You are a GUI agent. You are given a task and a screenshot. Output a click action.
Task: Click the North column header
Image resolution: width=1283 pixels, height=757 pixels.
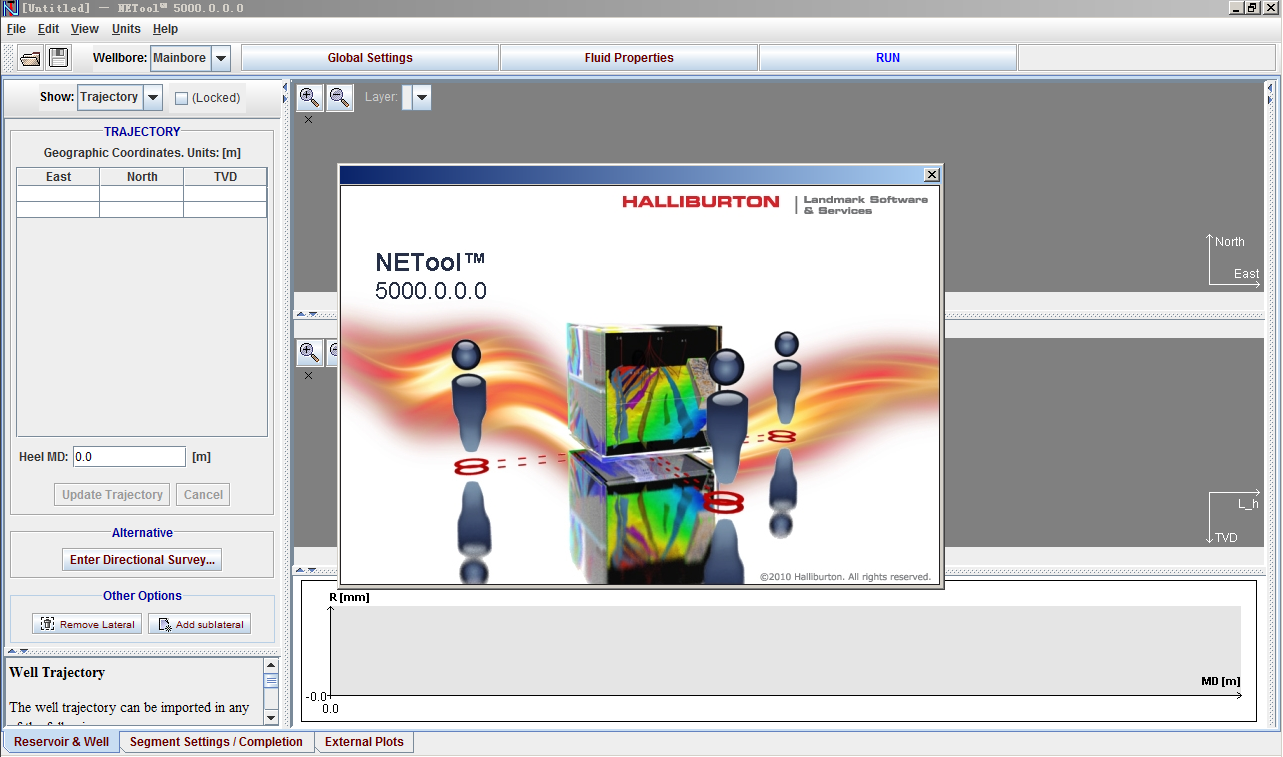pos(142,177)
